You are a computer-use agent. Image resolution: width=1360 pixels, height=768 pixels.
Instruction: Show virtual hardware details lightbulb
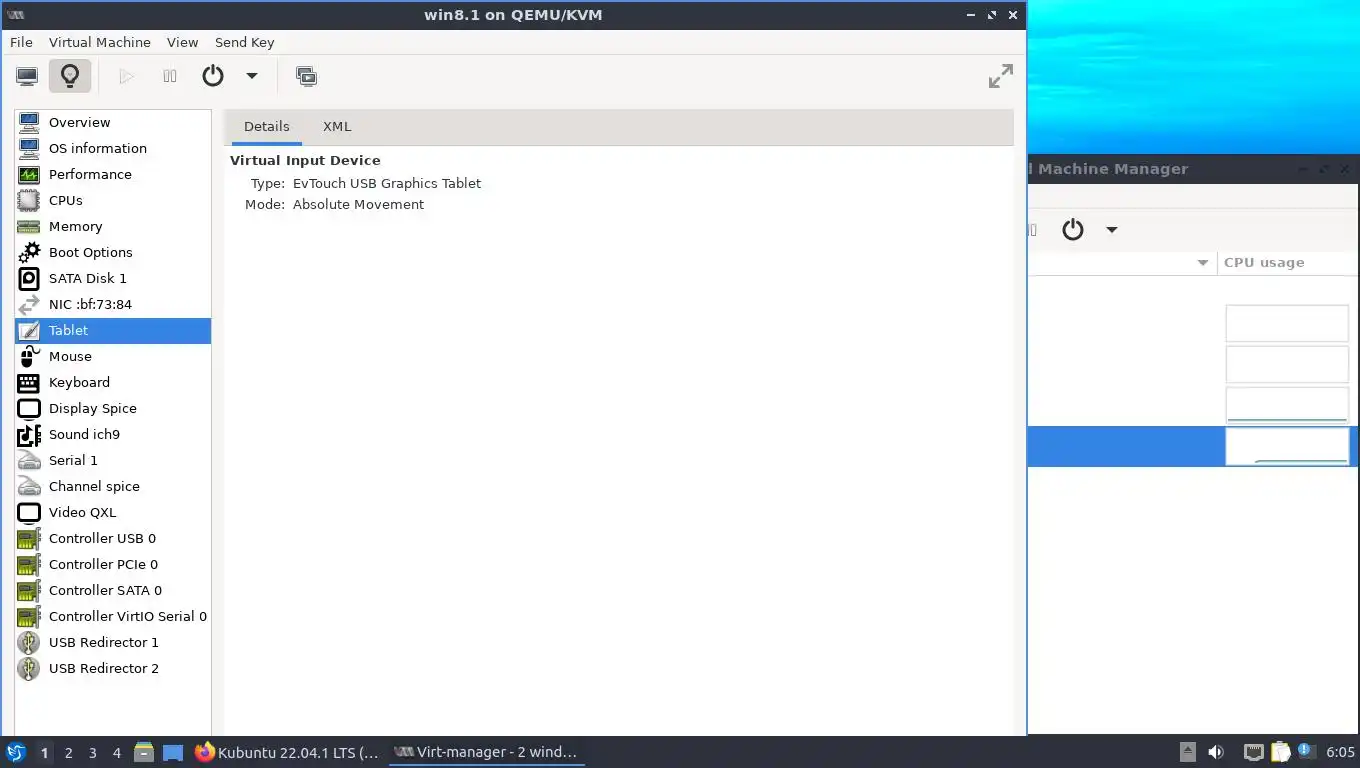click(69, 76)
